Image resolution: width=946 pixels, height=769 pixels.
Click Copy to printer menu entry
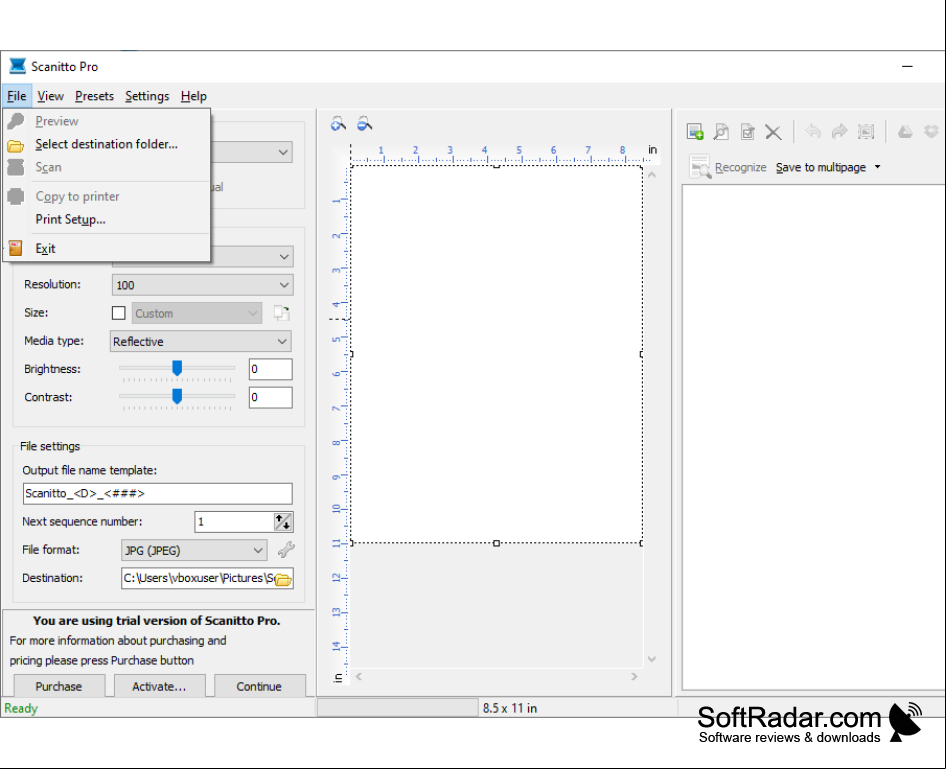[x=107, y=197]
